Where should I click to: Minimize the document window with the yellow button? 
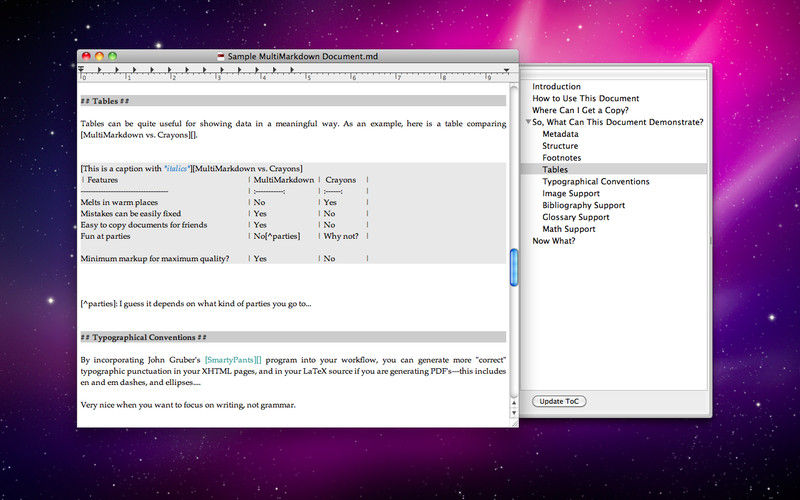click(x=99, y=56)
